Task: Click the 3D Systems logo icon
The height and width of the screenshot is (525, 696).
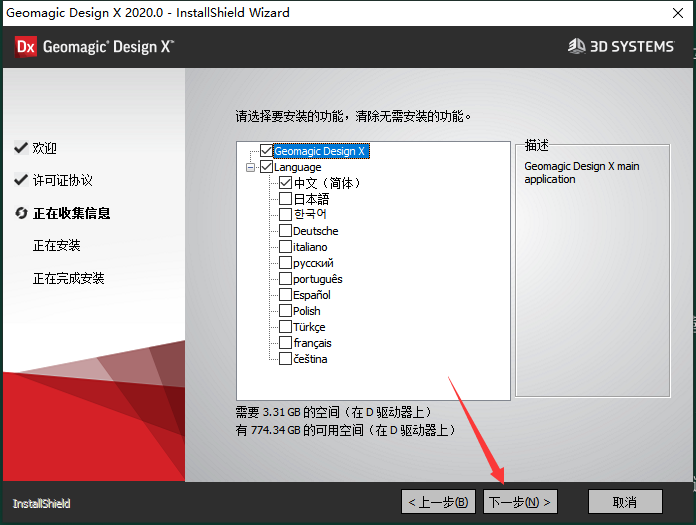Action: click(x=577, y=46)
